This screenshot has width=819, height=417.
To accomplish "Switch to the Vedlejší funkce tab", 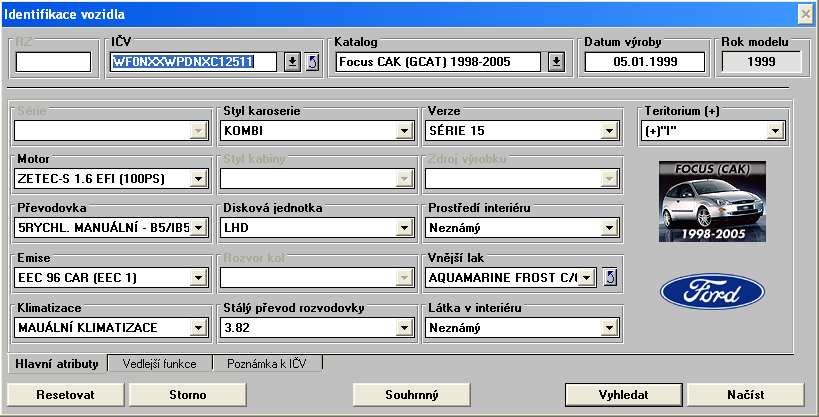I will (x=159, y=364).
